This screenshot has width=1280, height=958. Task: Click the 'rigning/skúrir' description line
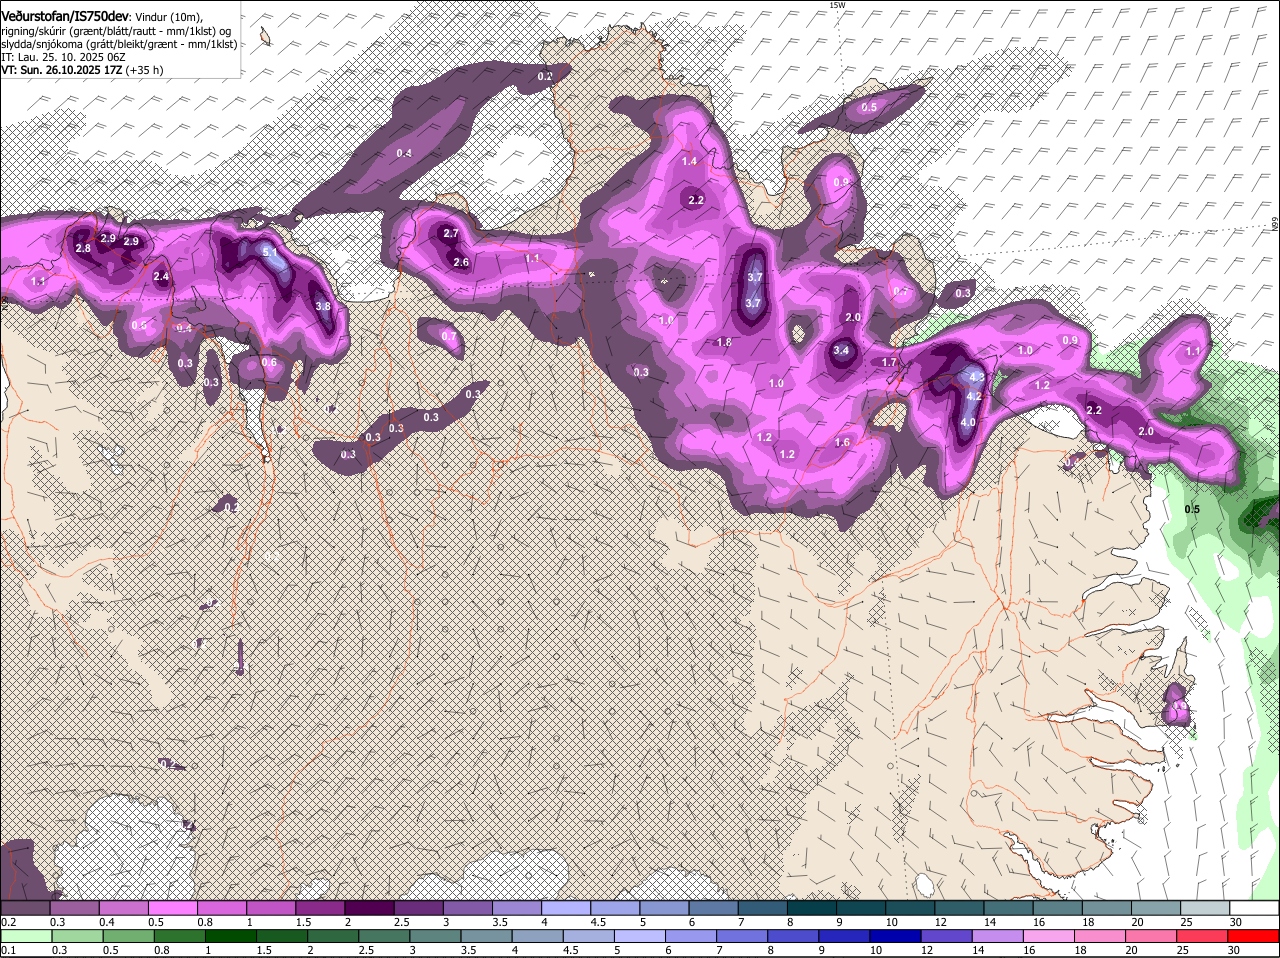(117, 31)
